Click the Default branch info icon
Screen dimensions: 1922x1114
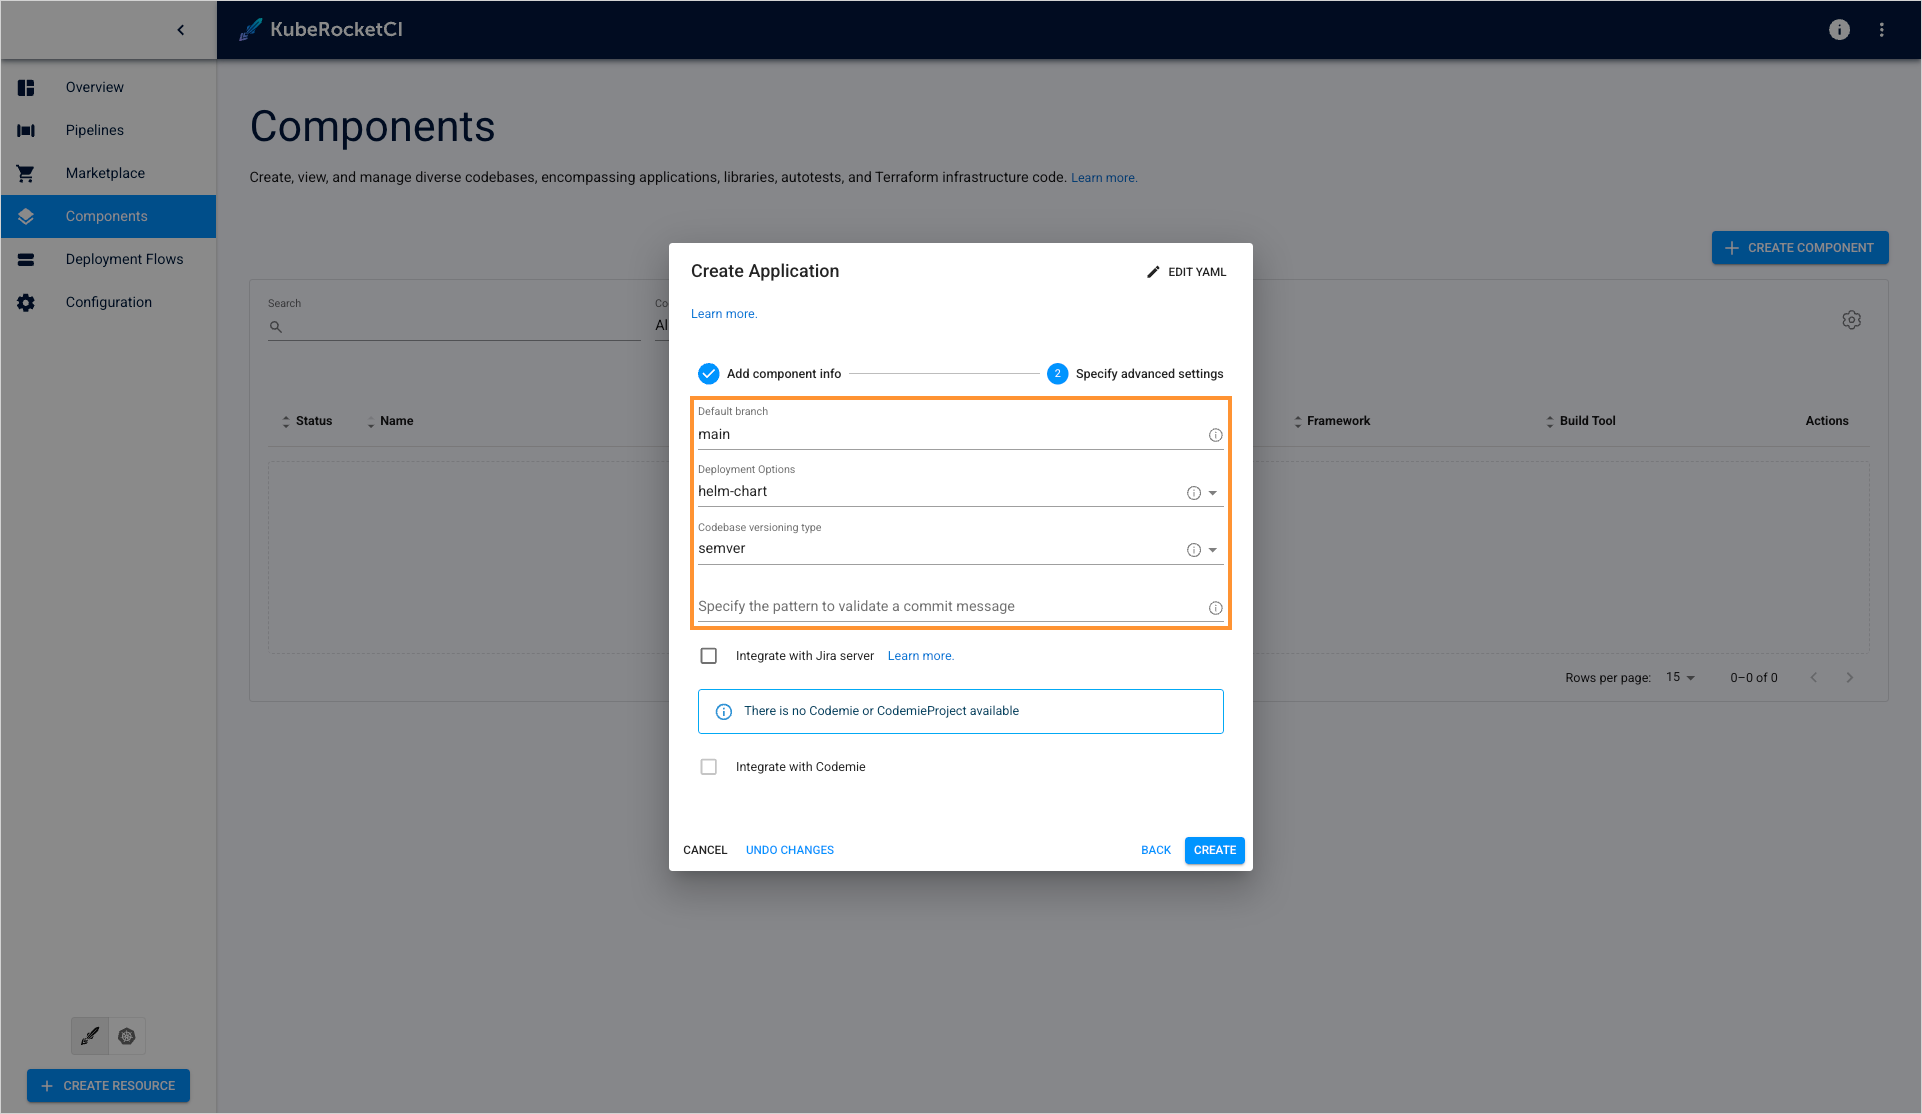point(1215,435)
